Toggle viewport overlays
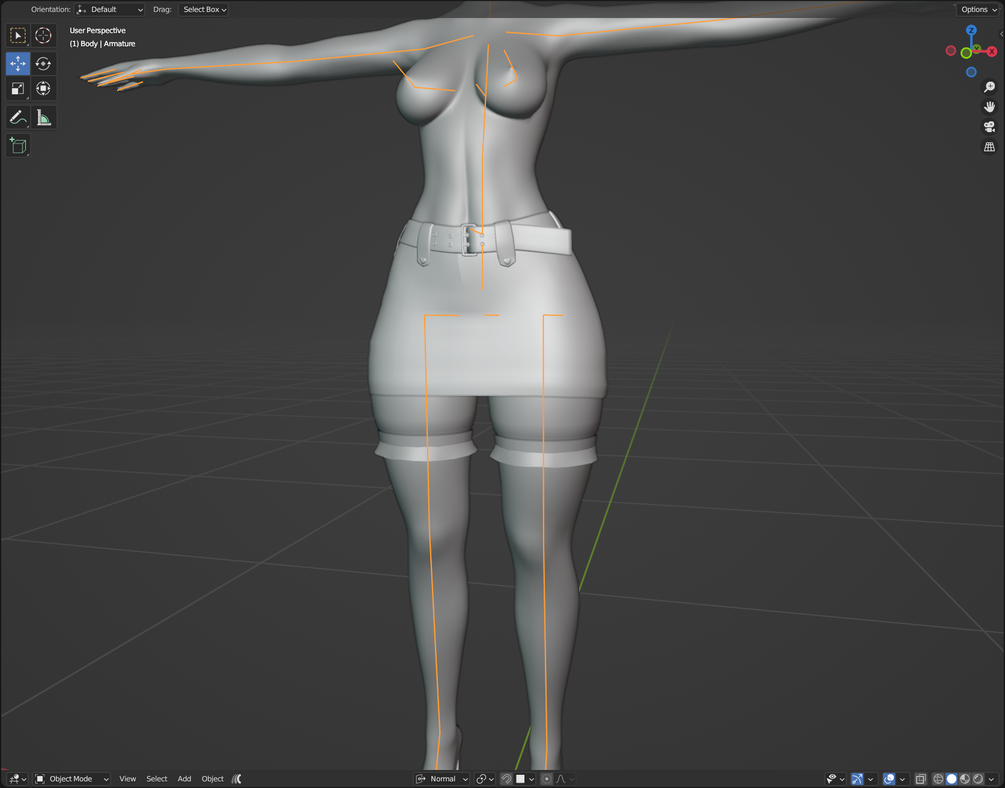 [x=889, y=779]
